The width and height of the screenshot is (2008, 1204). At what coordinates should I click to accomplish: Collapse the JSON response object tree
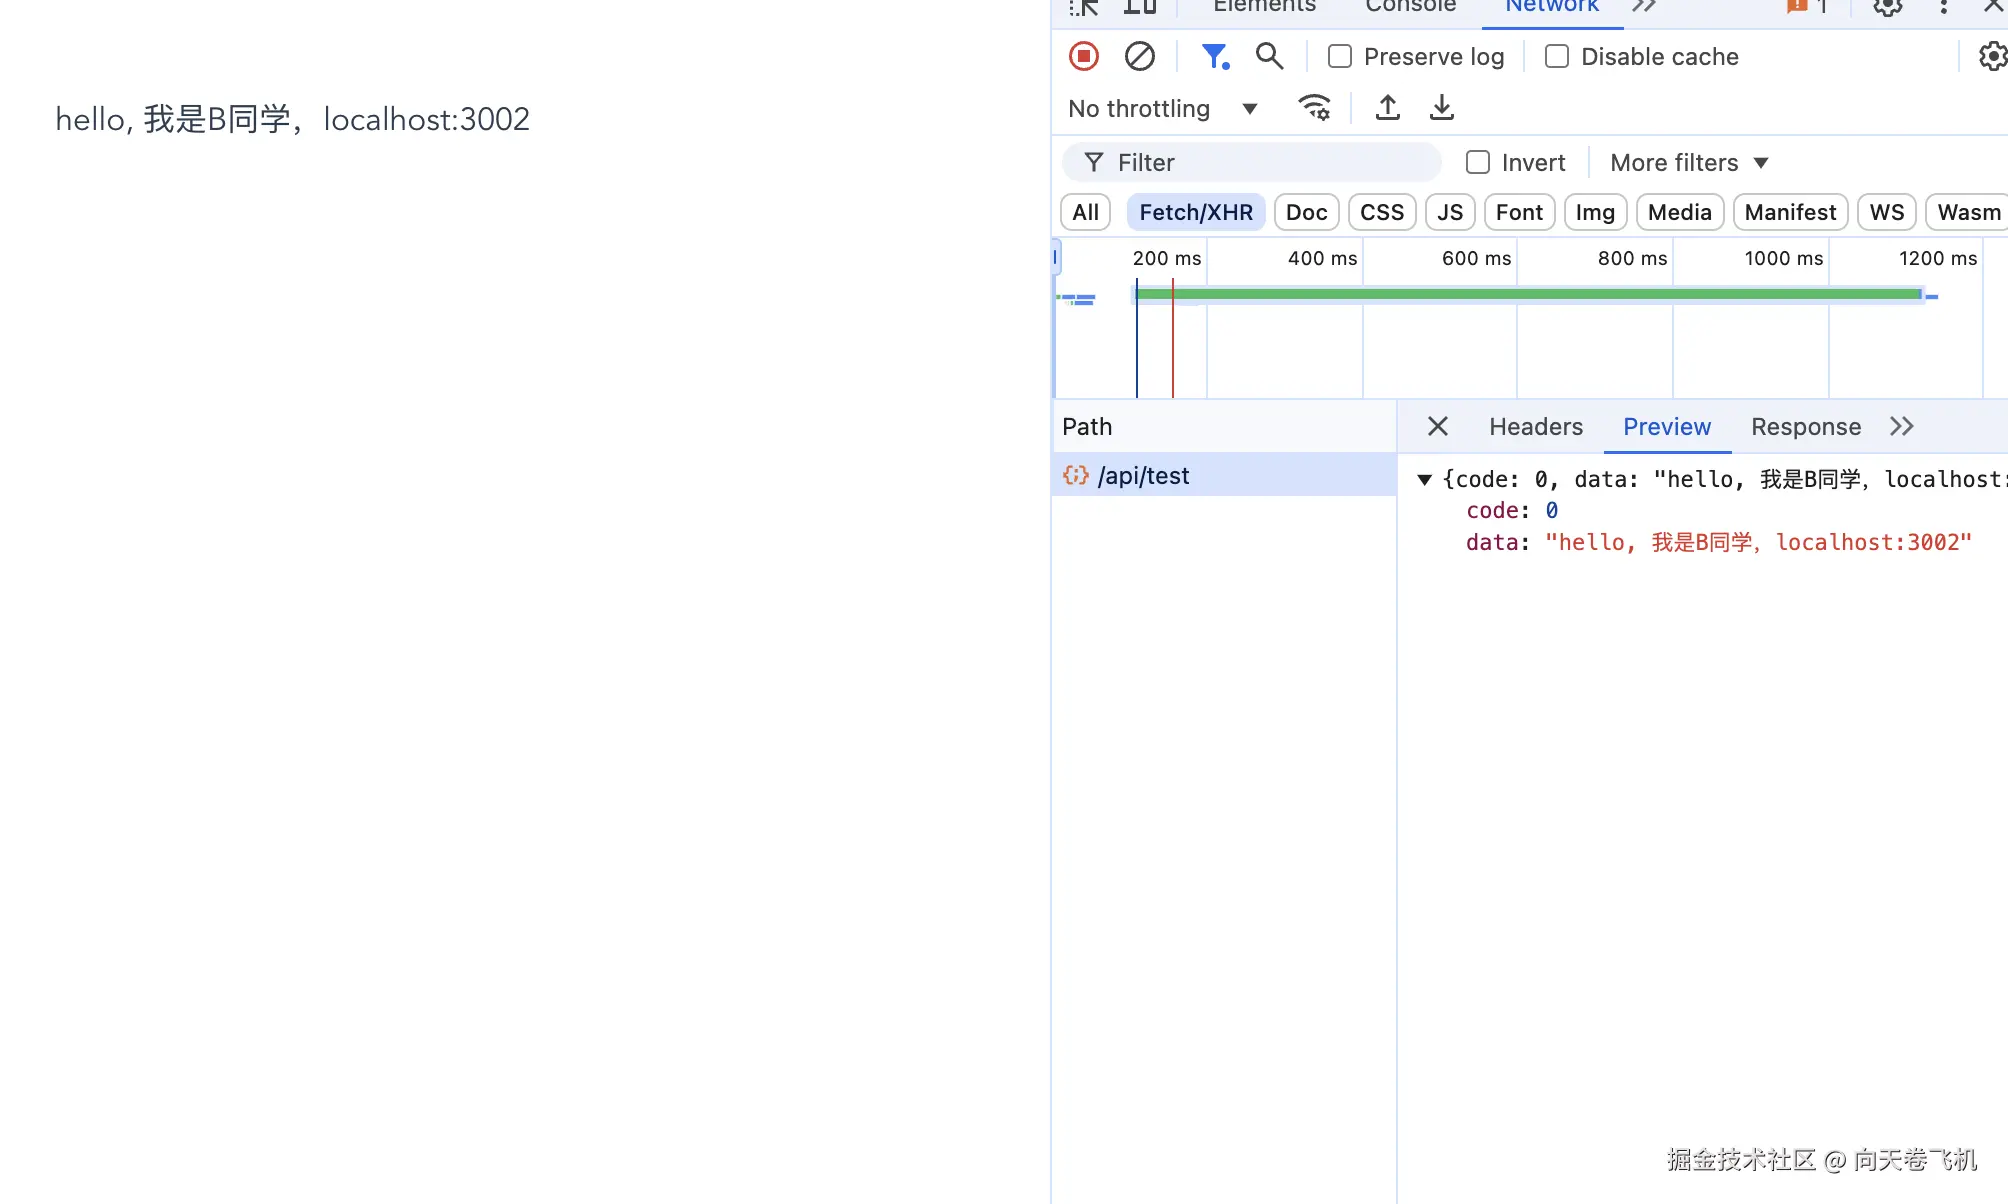coord(1425,480)
